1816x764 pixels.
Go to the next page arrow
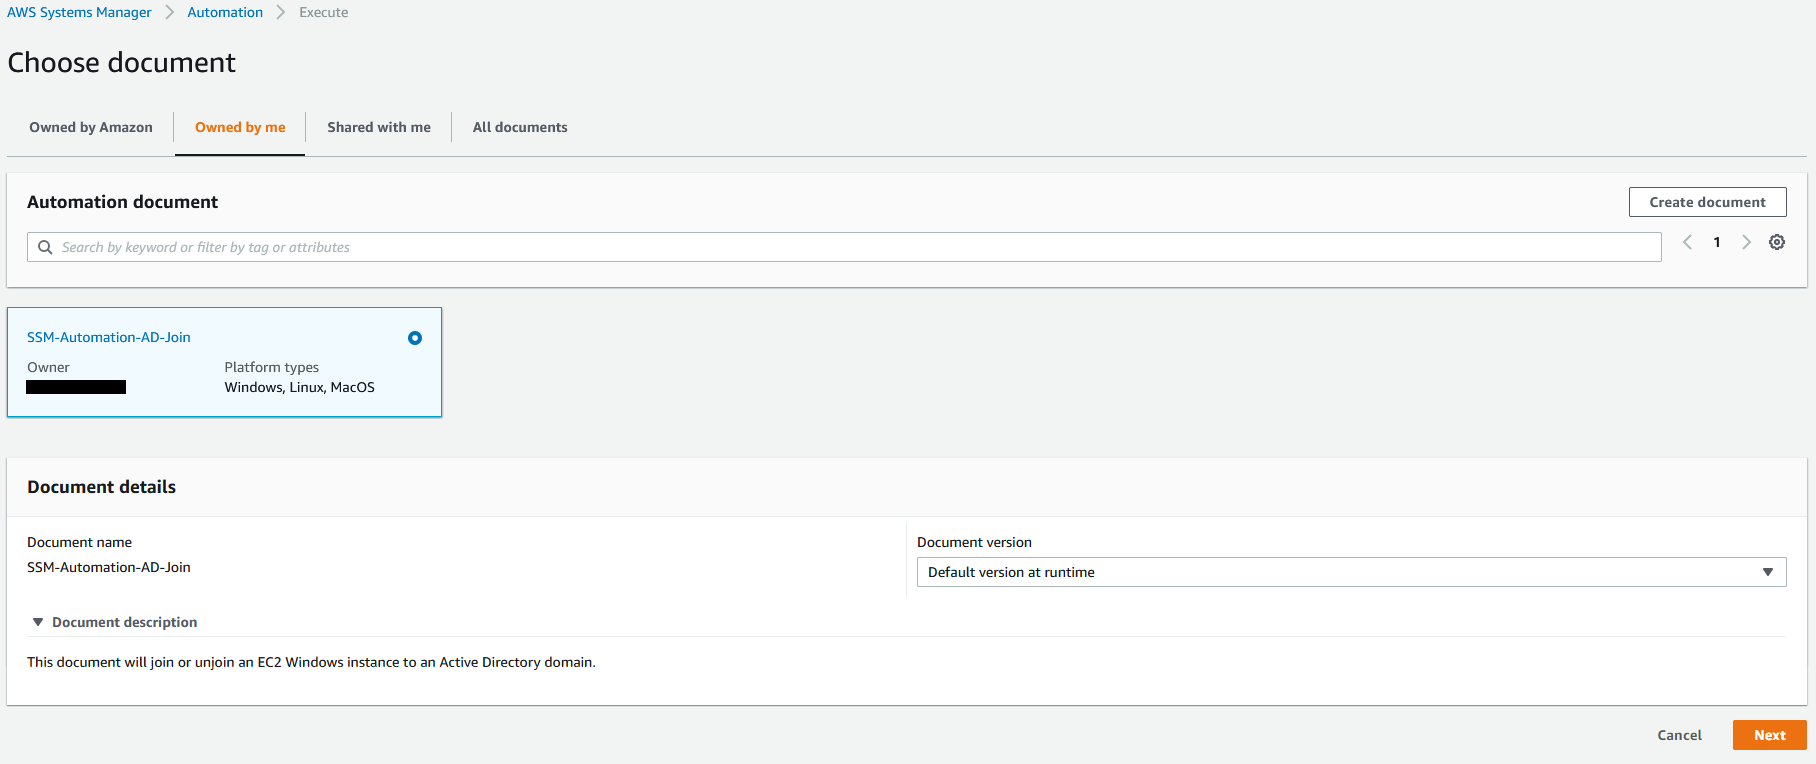pyautogui.click(x=1746, y=242)
